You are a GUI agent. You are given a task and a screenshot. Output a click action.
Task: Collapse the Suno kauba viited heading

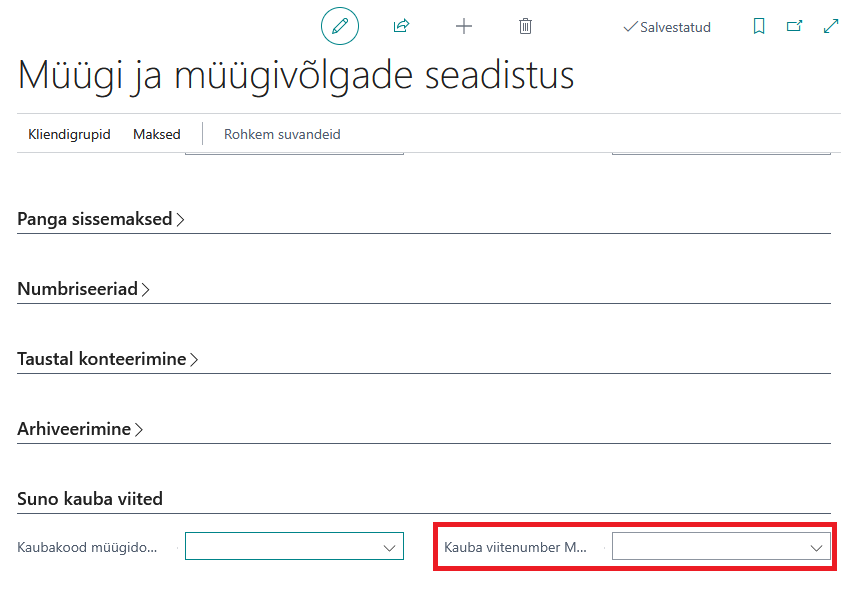point(90,499)
